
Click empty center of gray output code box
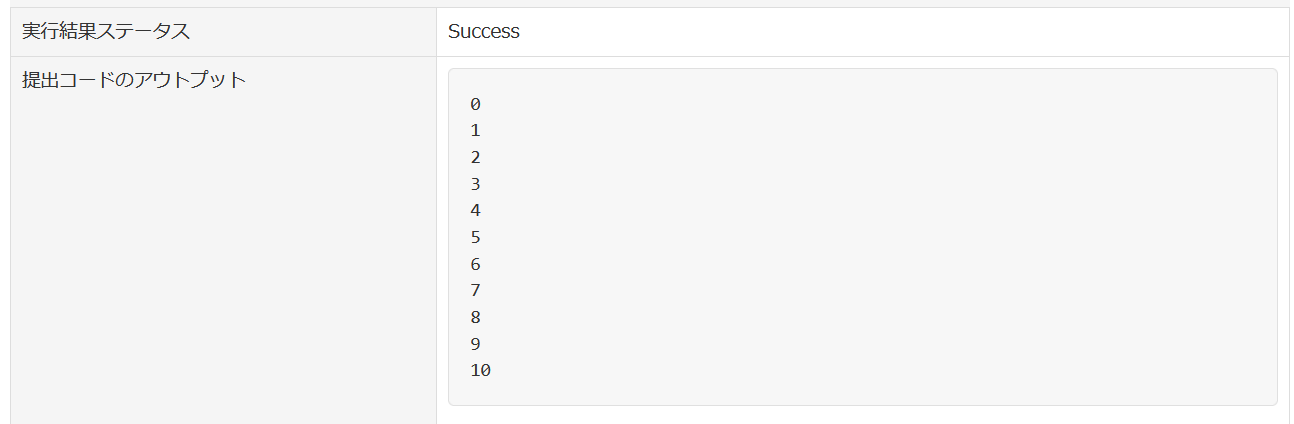pyautogui.click(x=862, y=237)
